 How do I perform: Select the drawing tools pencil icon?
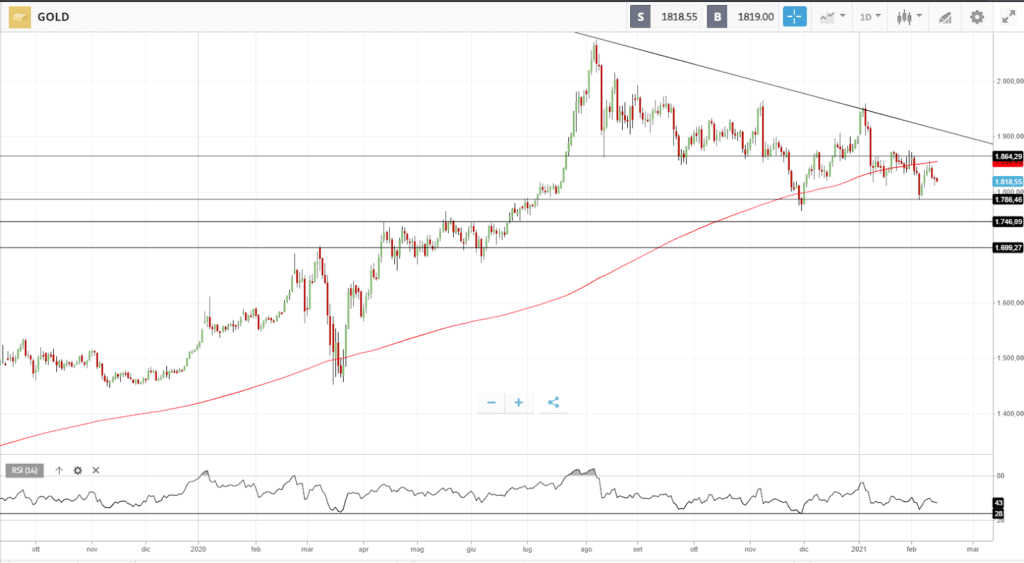pyautogui.click(x=944, y=18)
